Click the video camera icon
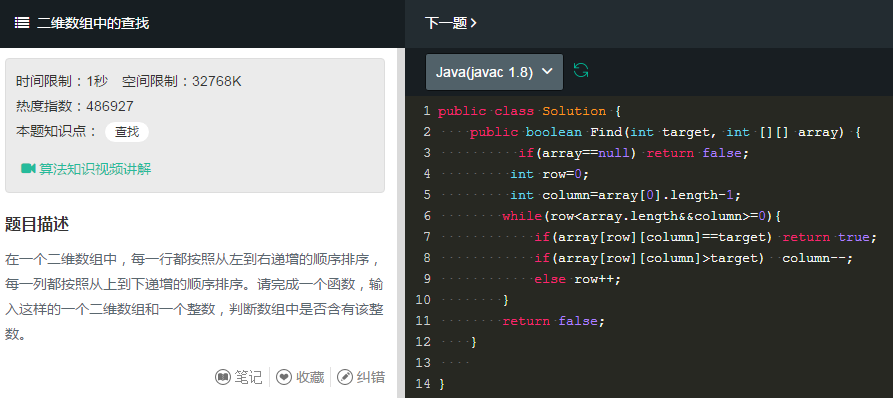This screenshot has height=398, width=893. 28,169
